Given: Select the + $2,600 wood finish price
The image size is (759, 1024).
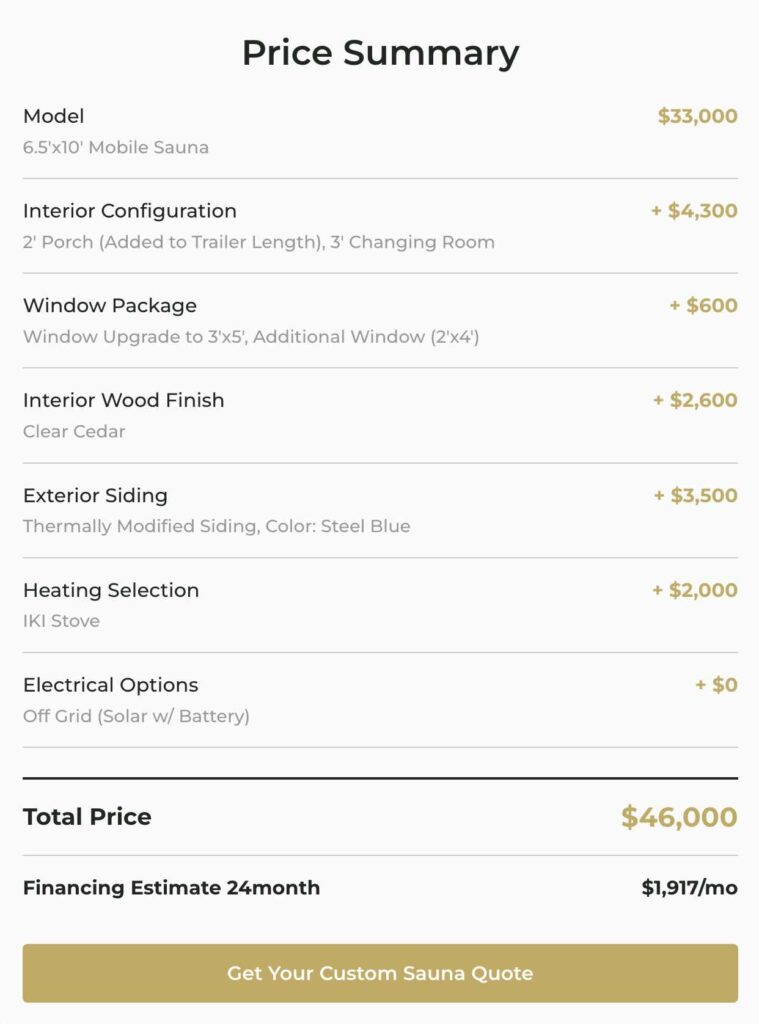Looking at the screenshot, I should click(x=696, y=400).
